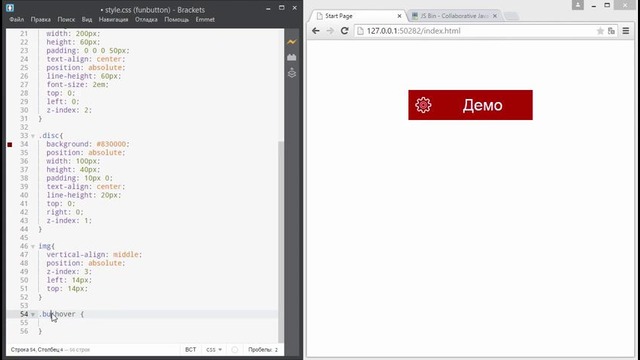
Task: Toggle ВСТ insert mode in status bar
Action: [190, 350]
